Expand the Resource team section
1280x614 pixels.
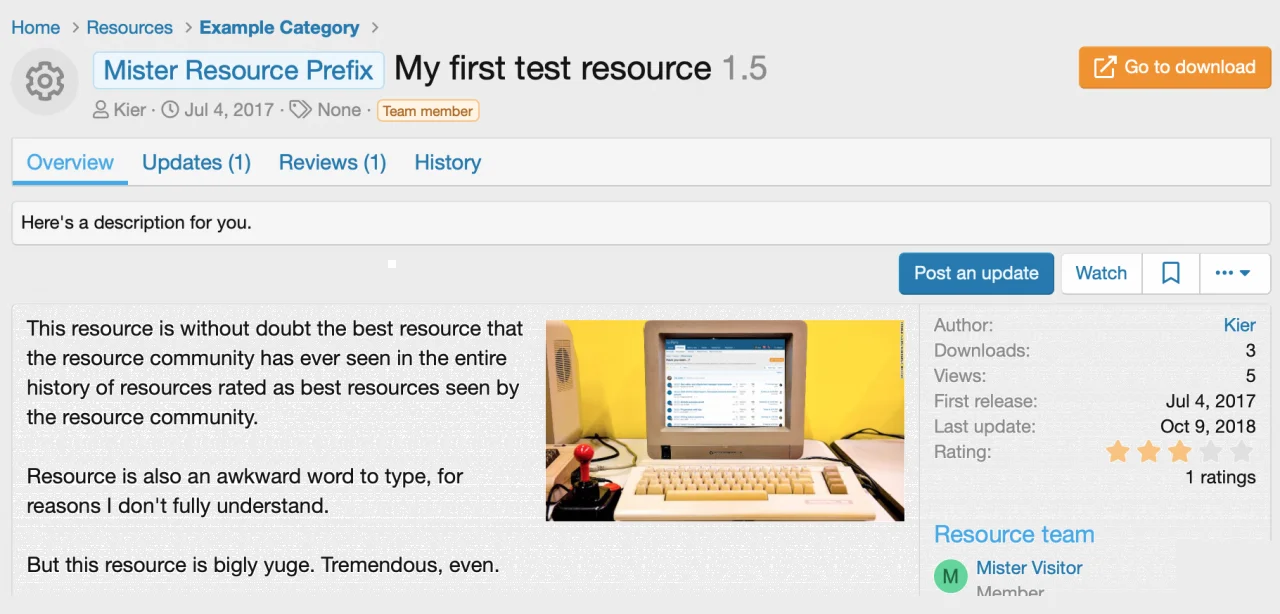coord(1014,534)
